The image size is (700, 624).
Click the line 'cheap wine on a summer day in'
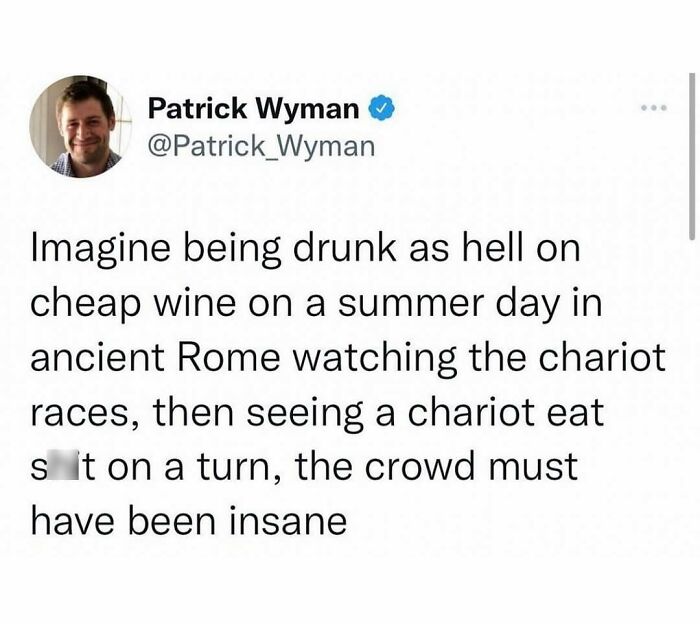click(x=317, y=304)
